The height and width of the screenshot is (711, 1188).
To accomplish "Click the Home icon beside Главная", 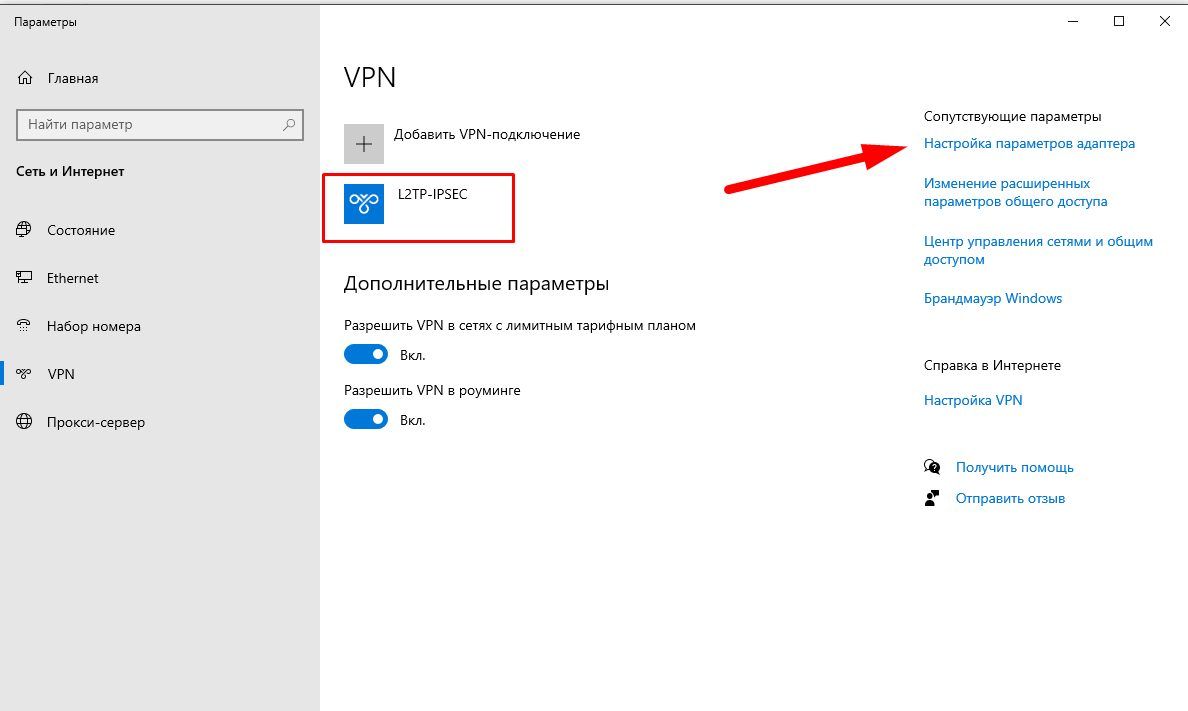I will 25,78.
